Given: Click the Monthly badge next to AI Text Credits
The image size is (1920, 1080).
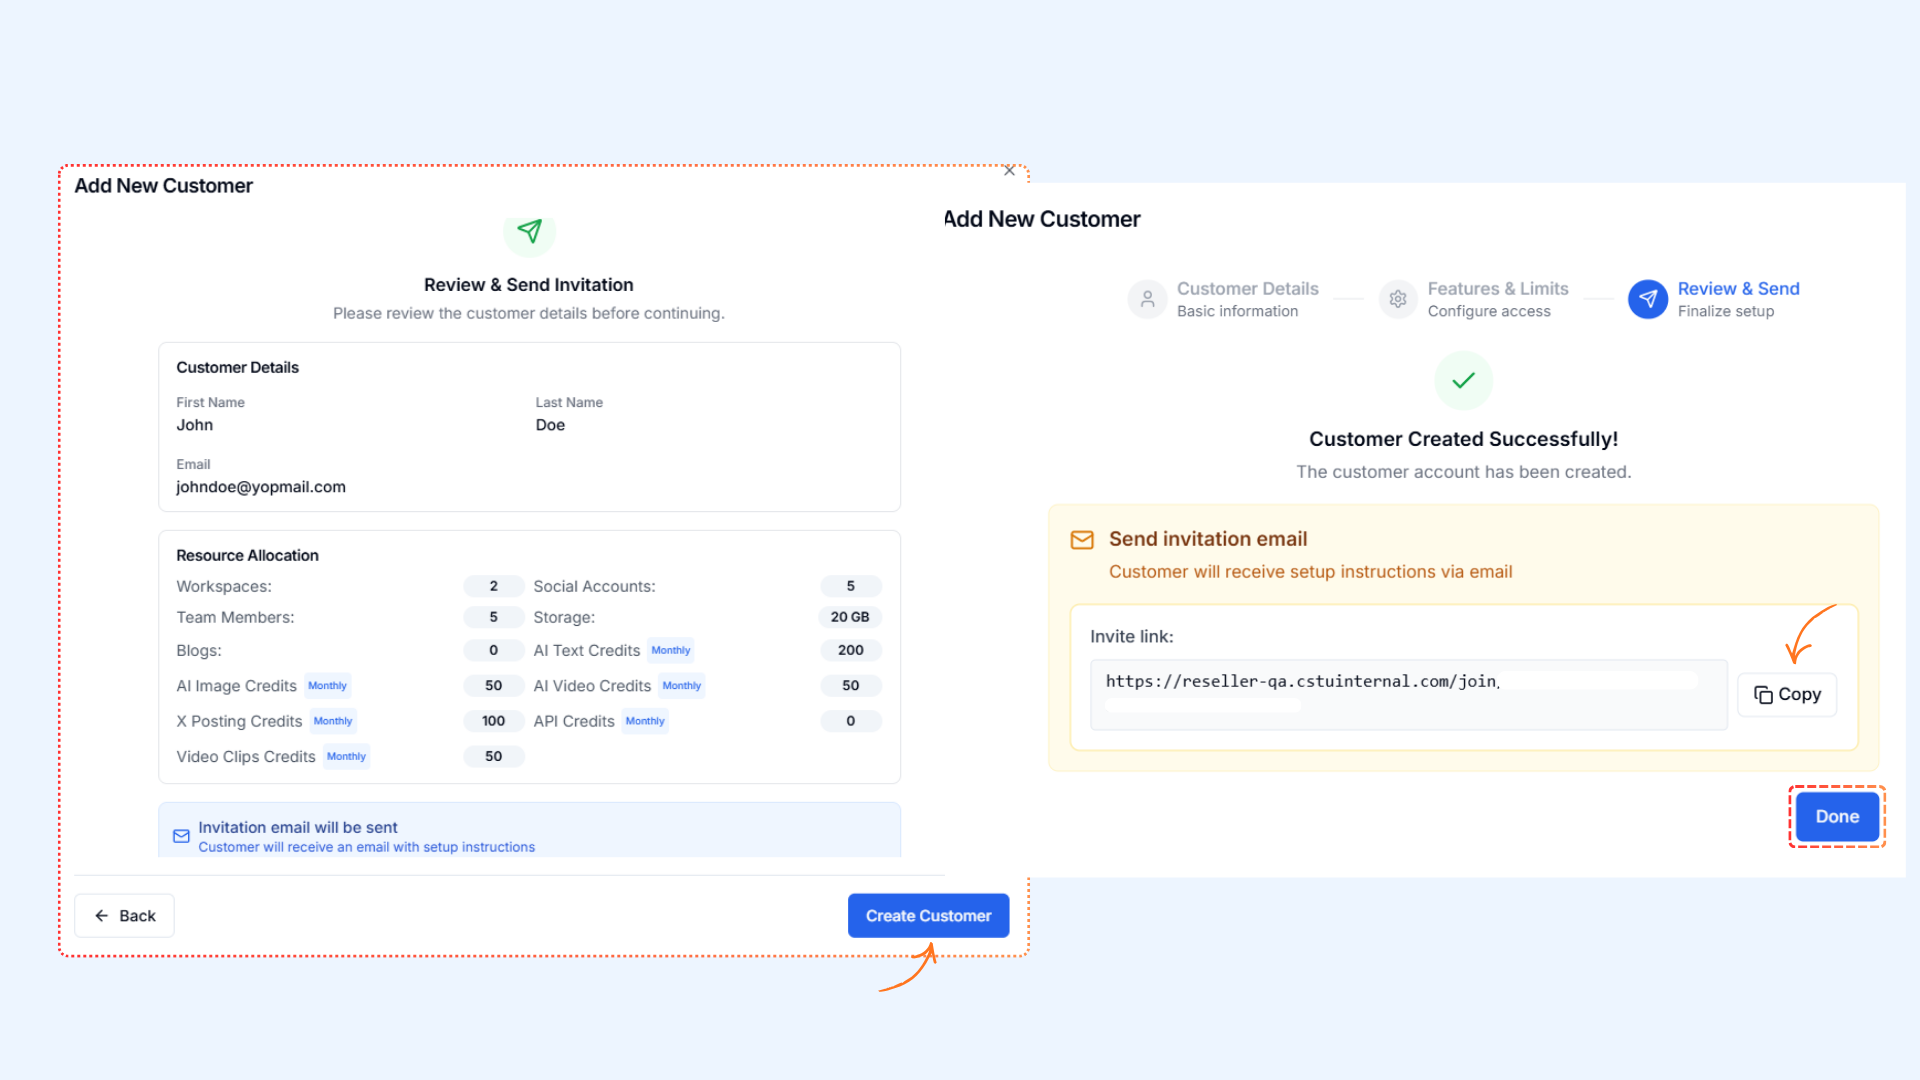Looking at the screenshot, I should [x=670, y=650].
